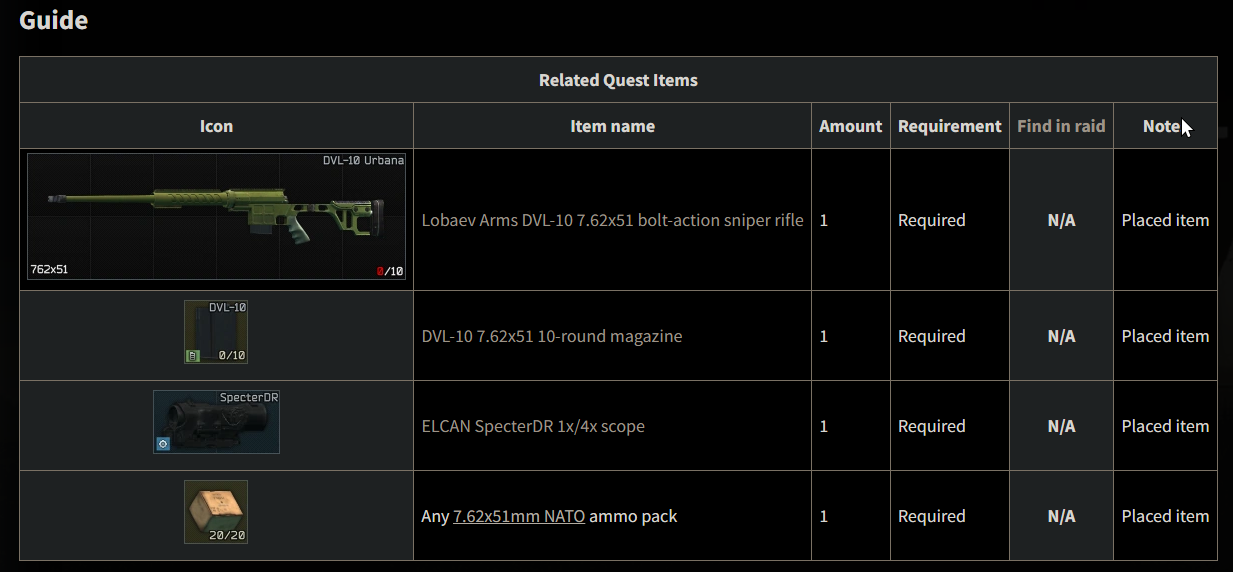Click the 0/10 ammo counter on rifle
This screenshot has width=1233, height=572.
(390, 271)
